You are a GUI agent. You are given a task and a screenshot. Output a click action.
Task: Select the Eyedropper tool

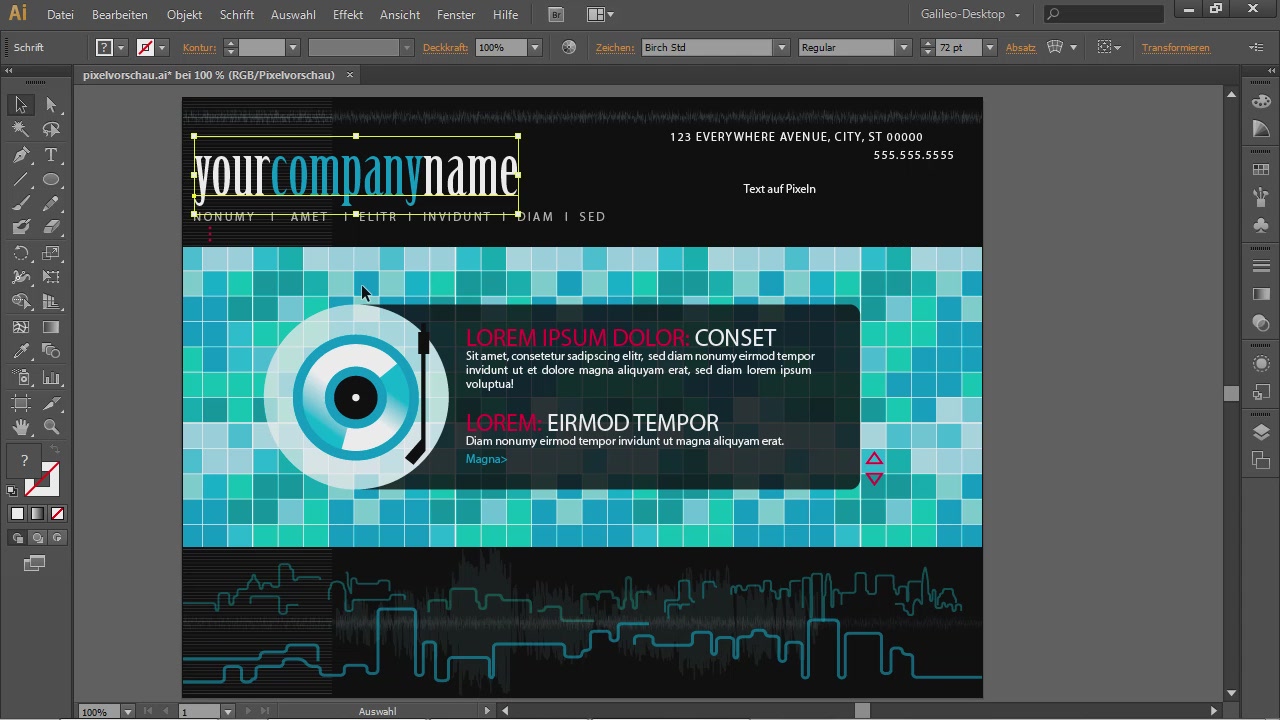point(21,352)
